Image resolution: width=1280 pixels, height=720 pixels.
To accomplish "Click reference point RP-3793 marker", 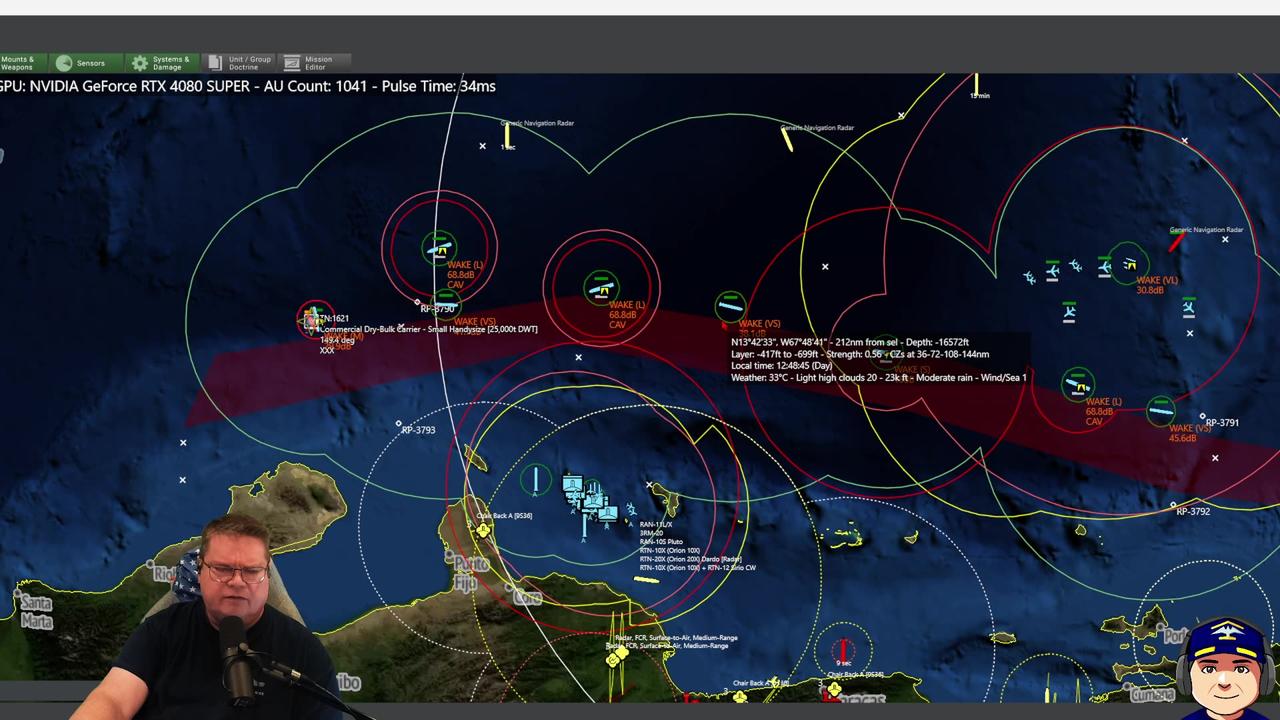I will pos(398,424).
